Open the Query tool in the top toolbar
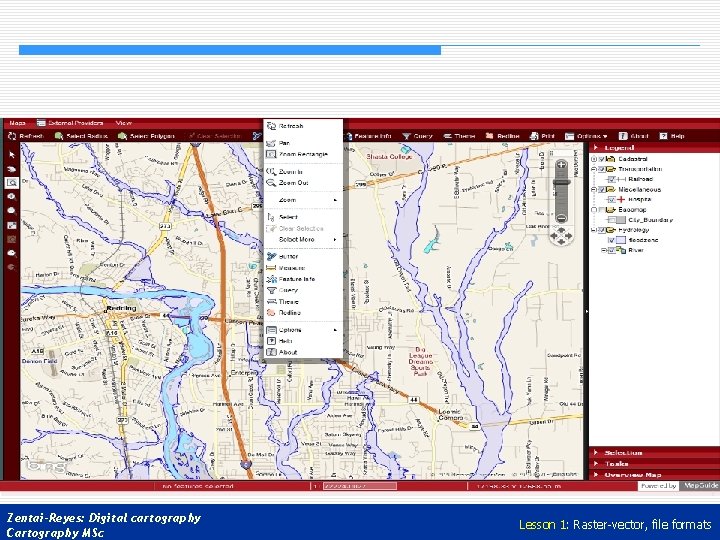This screenshot has width=720, height=540. pos(417,136)
